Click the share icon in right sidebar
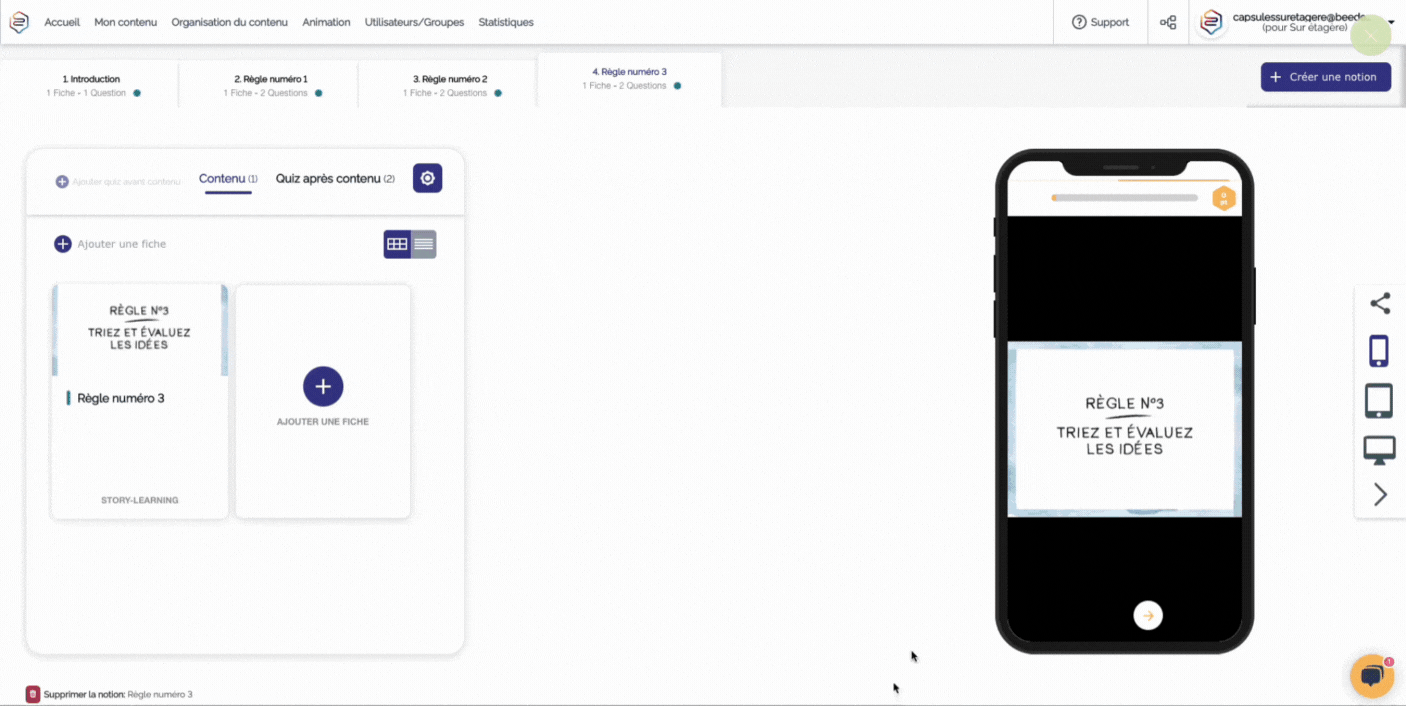1406x706 pixels. click(x=1380, y=303)
